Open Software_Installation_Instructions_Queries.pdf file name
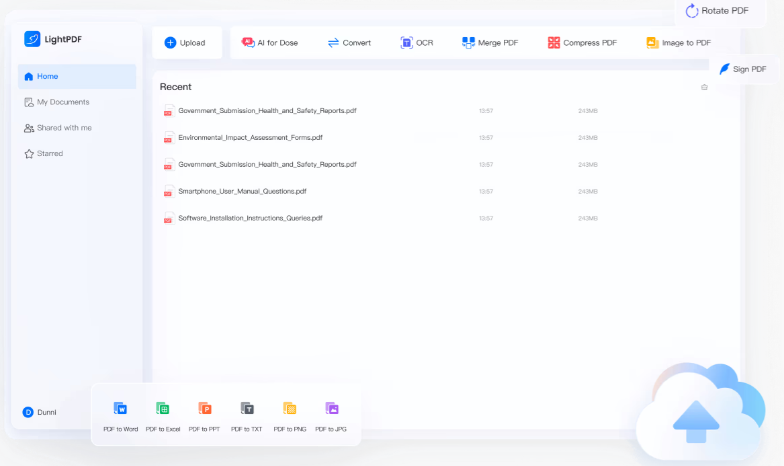The image size is (784, 466). pos(250,218)
